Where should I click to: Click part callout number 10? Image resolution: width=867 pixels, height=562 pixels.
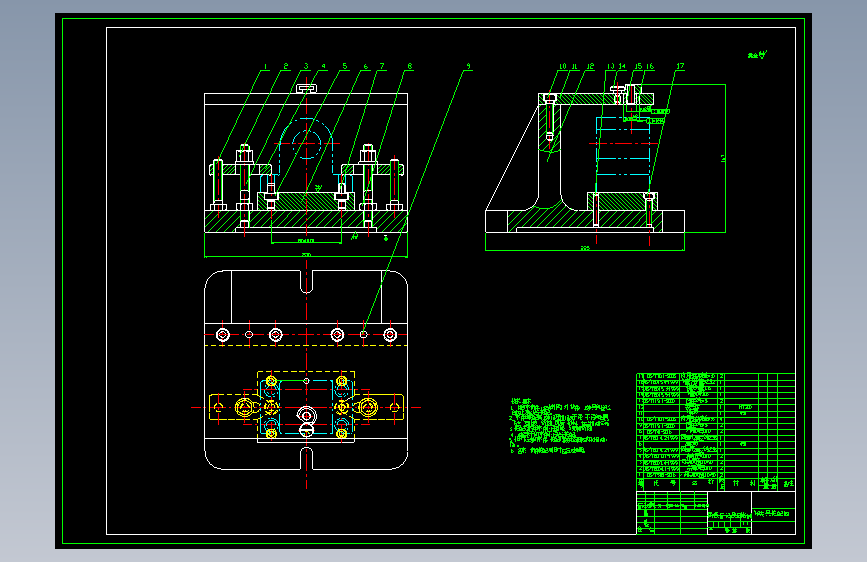562,66
